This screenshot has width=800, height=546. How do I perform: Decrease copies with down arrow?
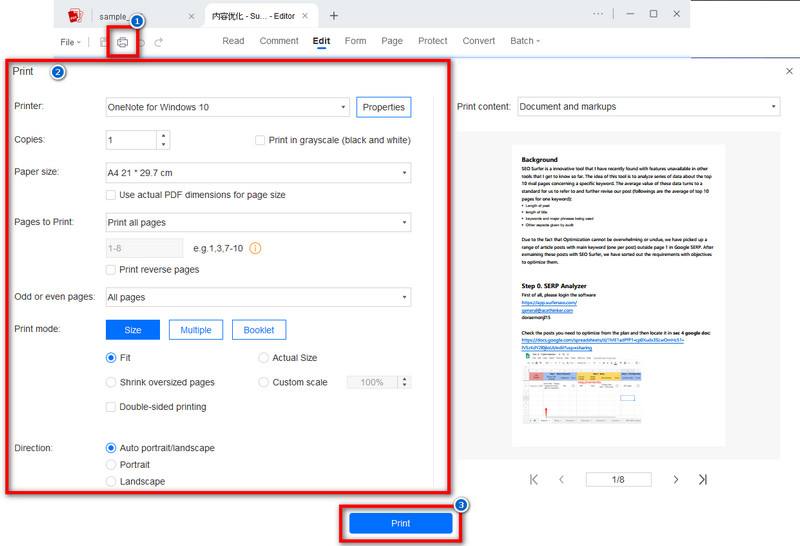tap(163, 144)
